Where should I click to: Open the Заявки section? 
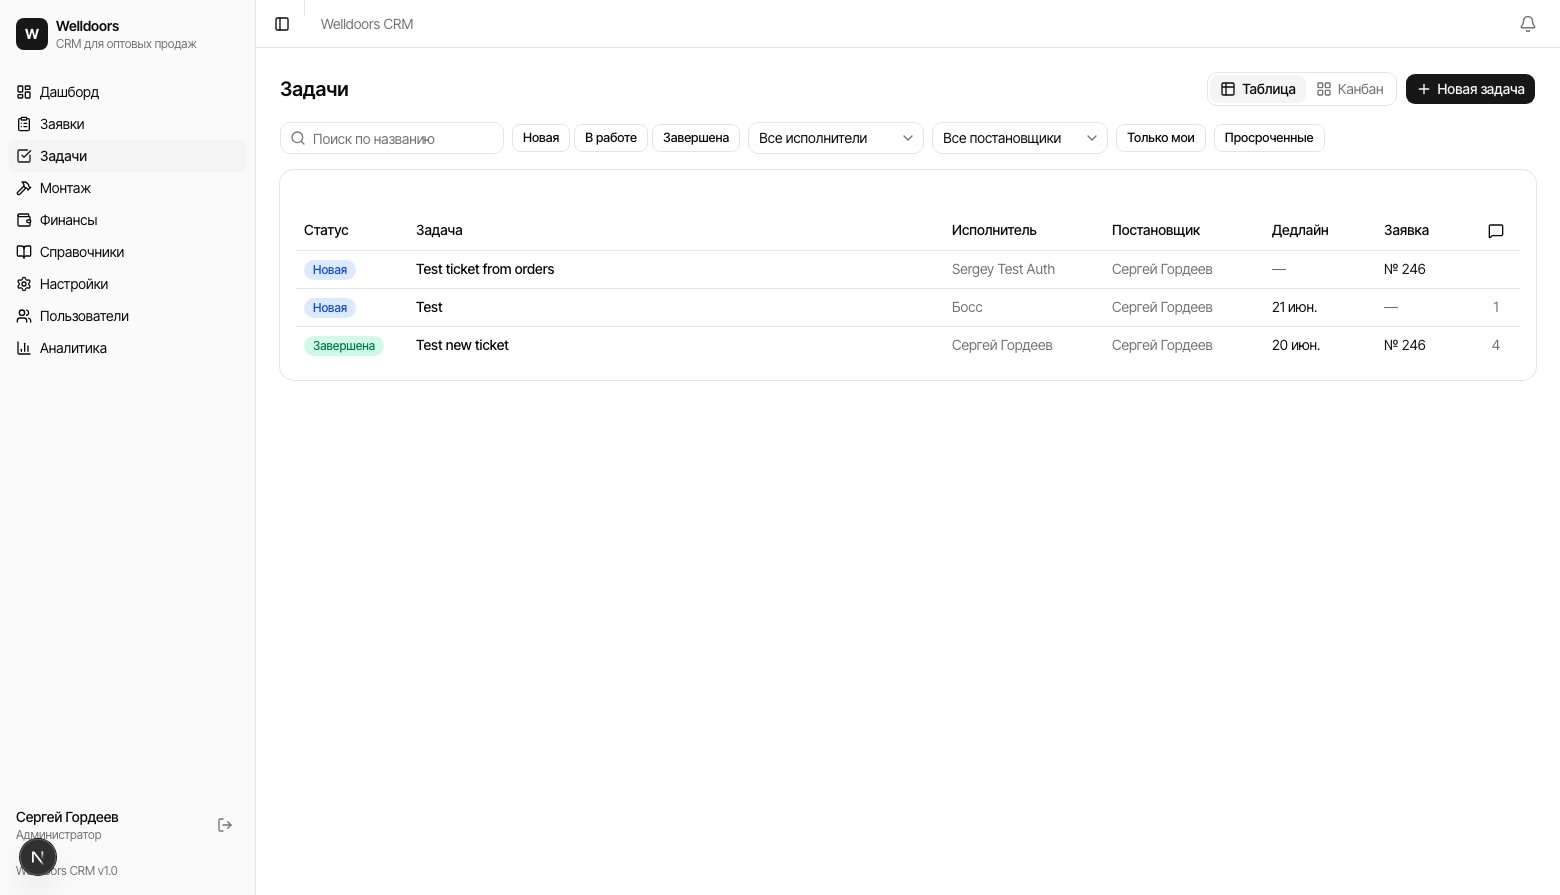128,124
